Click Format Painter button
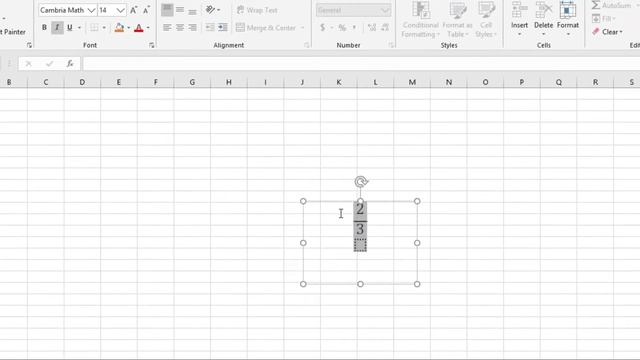The height and width of the screenshot is (360, 640). [x=13, y=32]
